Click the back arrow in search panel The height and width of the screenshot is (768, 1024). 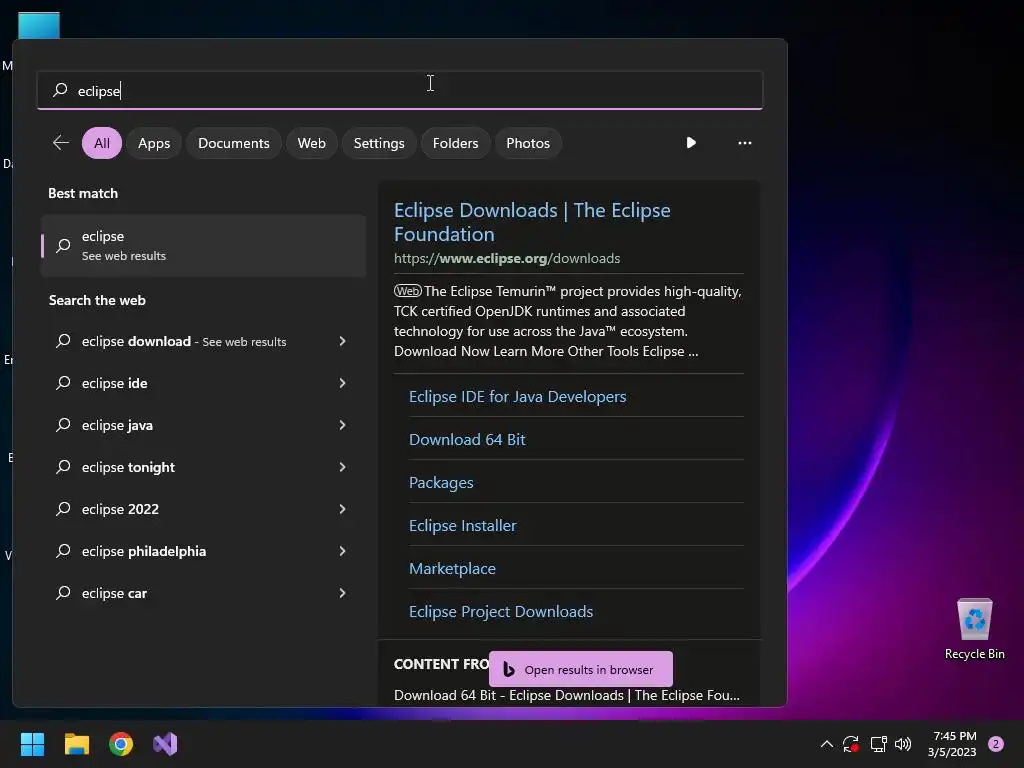tap(61, 142)
